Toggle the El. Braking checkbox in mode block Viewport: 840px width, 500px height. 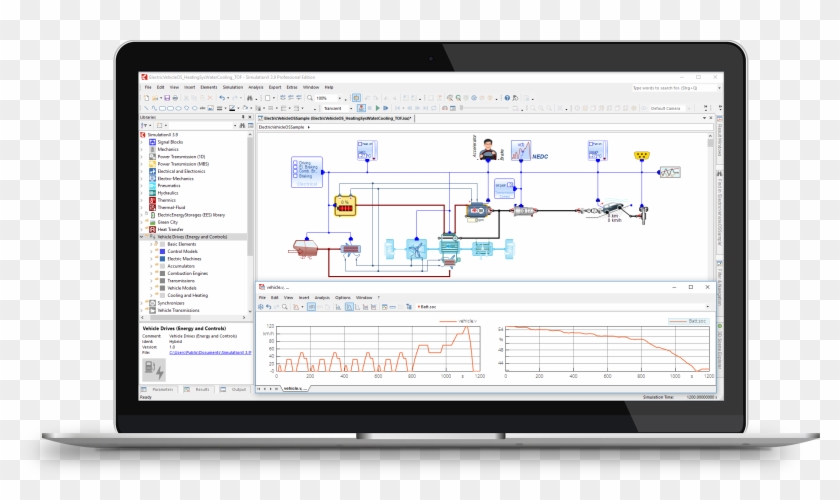coord(295,167)
